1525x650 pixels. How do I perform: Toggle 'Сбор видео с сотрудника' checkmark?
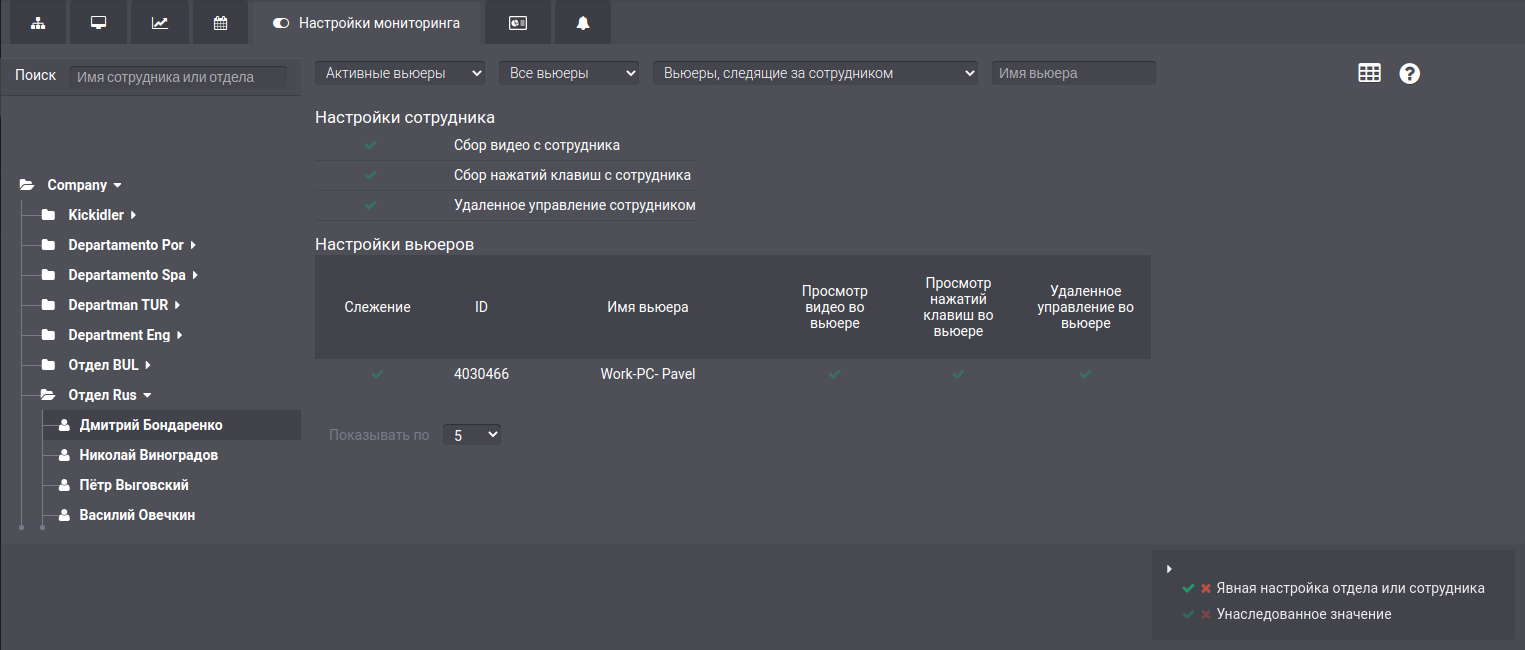coord(371,145)
